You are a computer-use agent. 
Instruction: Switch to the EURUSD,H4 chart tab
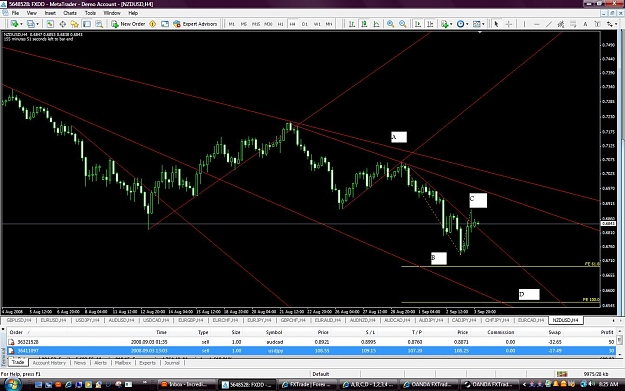[x=53, y=320]
